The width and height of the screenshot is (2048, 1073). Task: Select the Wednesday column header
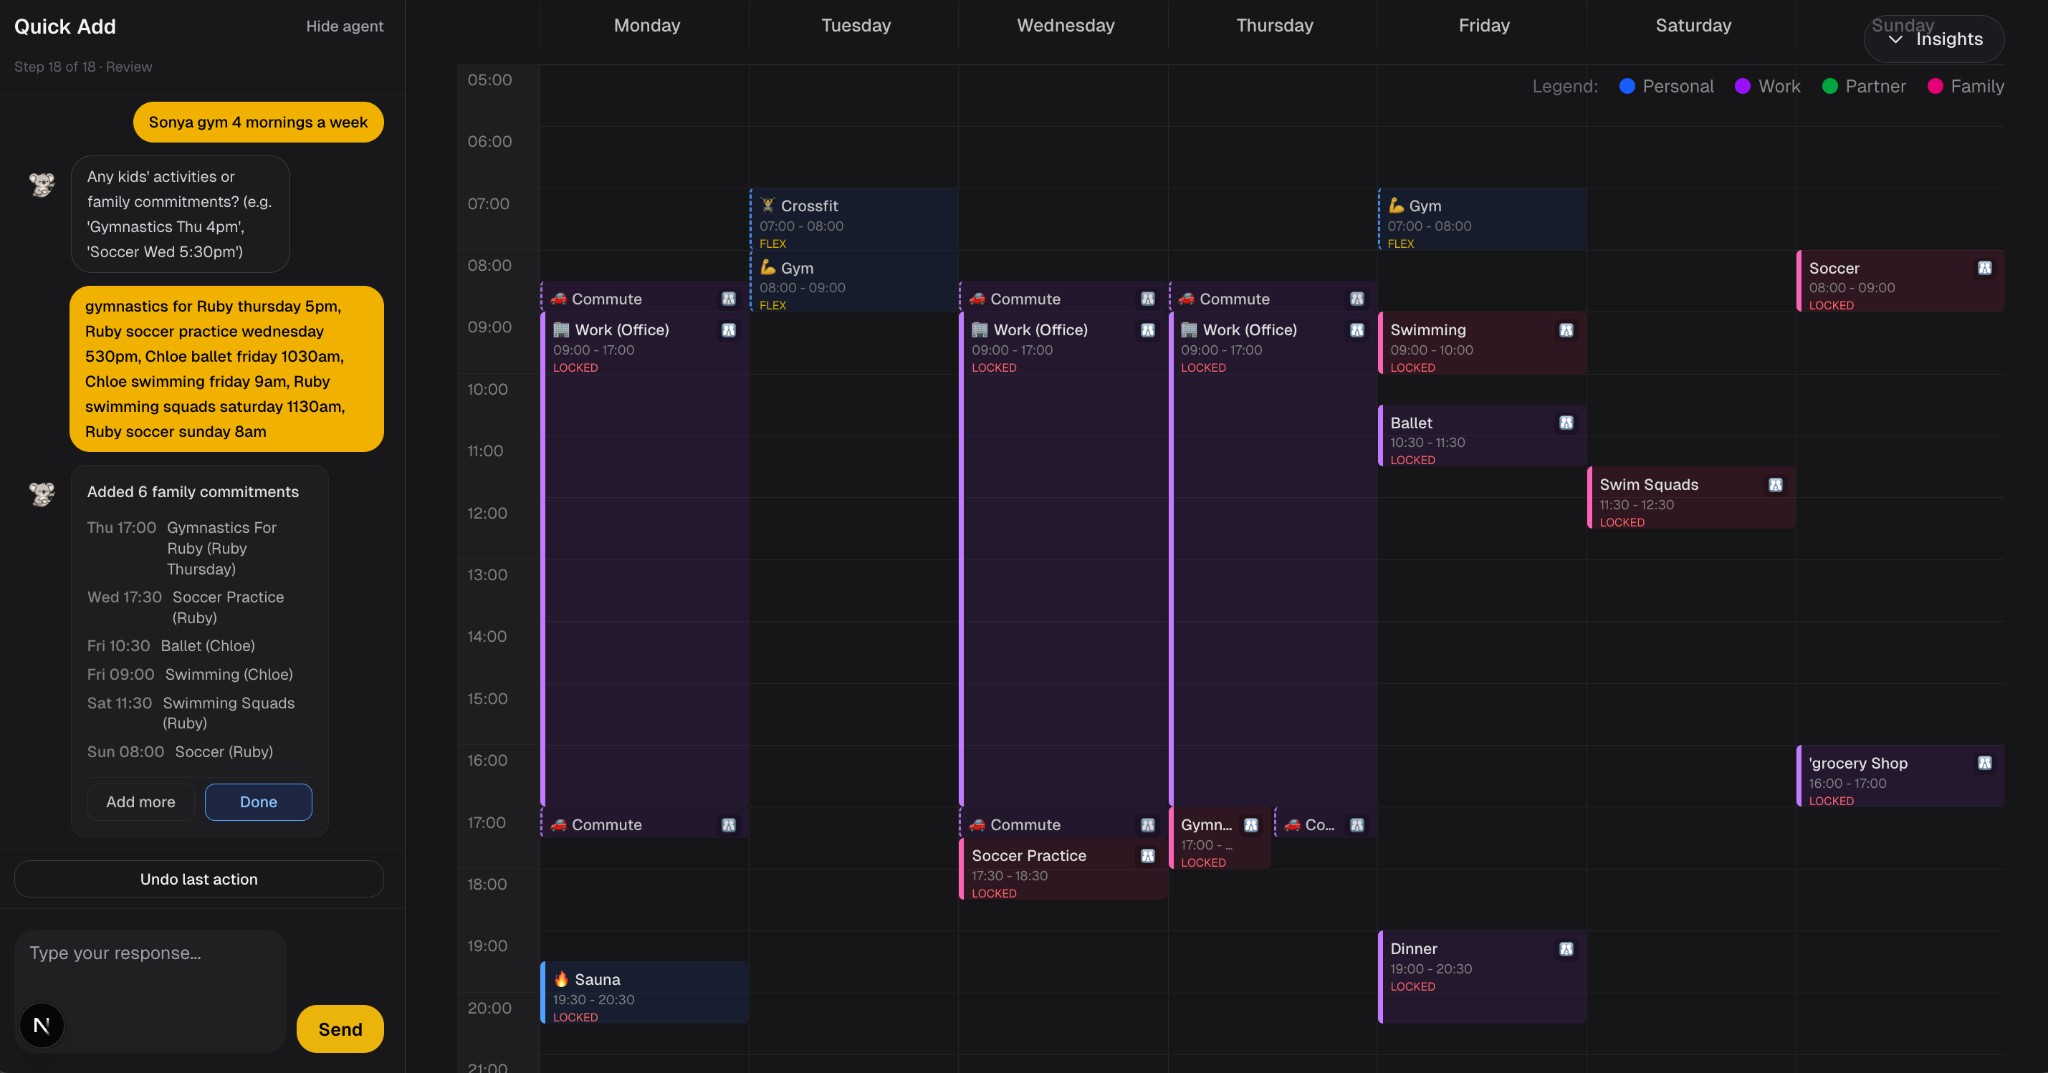1064,25
